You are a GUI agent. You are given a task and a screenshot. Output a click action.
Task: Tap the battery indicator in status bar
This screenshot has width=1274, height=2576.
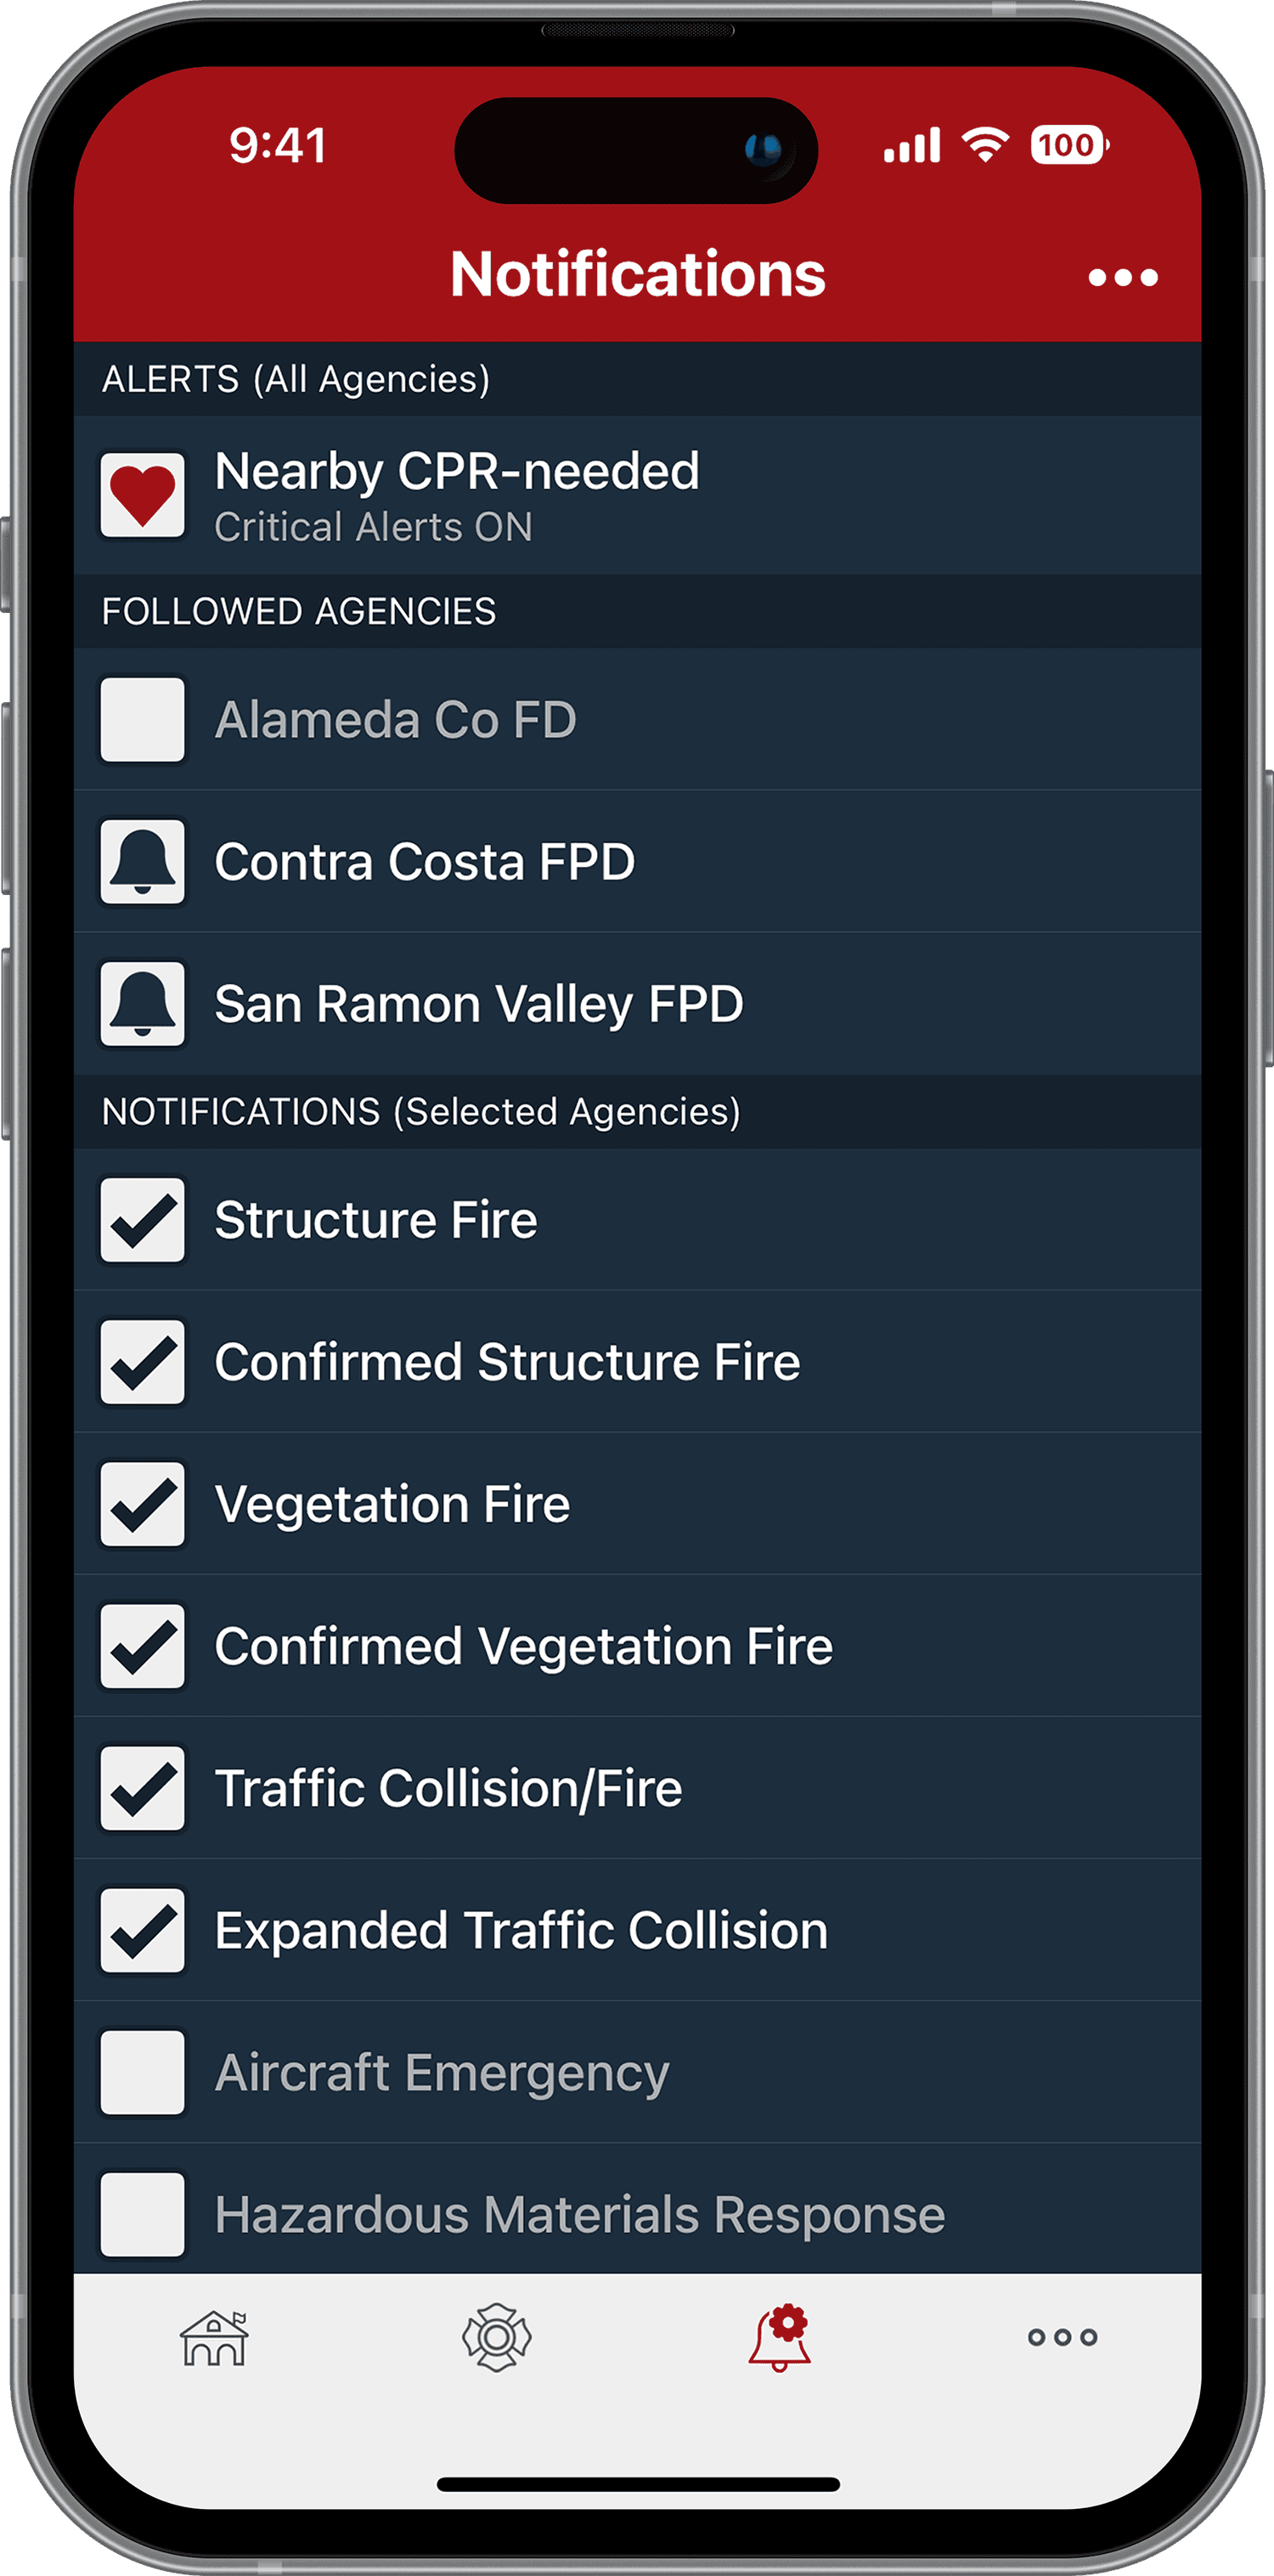coord(1068,146)
